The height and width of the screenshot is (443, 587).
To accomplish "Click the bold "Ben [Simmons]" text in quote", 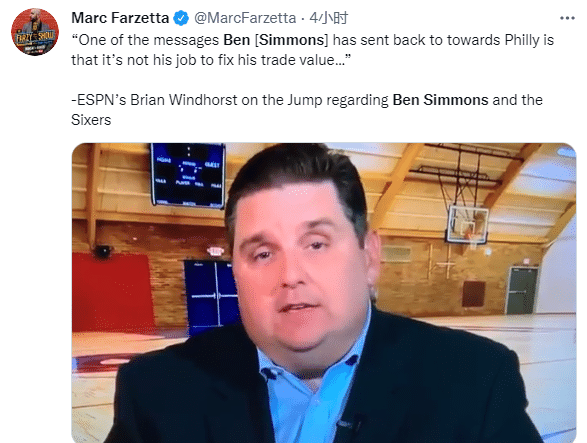I will 276,40.
